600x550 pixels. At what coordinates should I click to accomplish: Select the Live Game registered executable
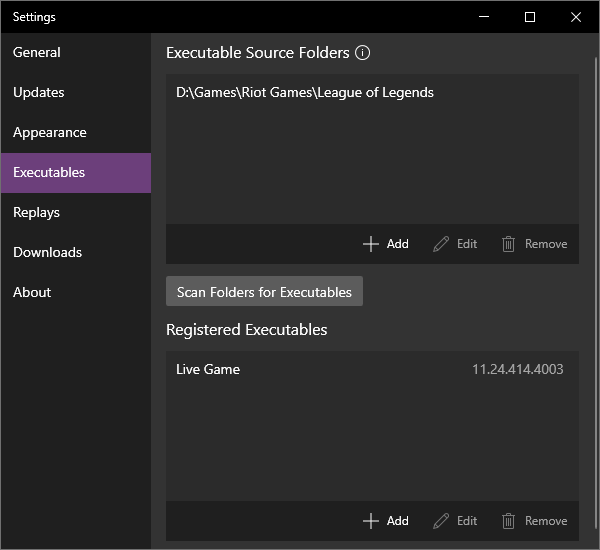[372, 370]
